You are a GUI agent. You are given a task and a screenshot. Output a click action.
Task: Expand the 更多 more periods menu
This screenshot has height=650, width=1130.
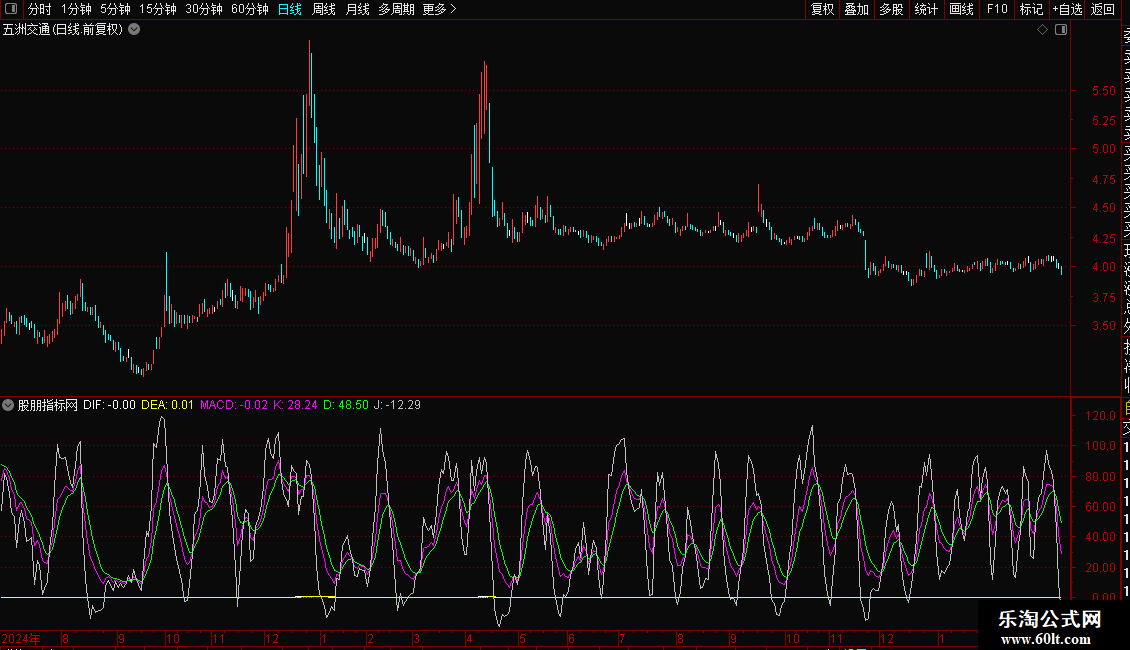[x=440, y=9]
